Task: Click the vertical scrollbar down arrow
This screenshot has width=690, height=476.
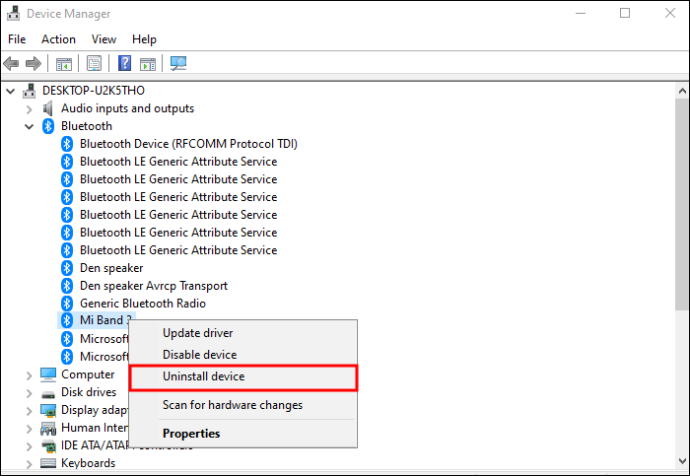Action: click(x=682, y=461)
